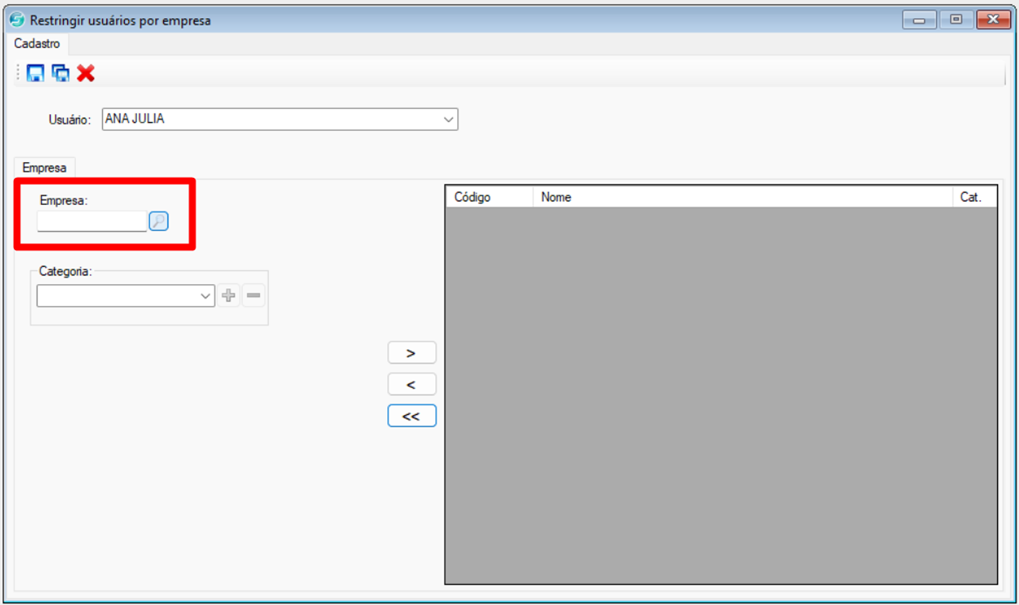Click the application icon in title bar
The image size is (1019, 605).
17,20
